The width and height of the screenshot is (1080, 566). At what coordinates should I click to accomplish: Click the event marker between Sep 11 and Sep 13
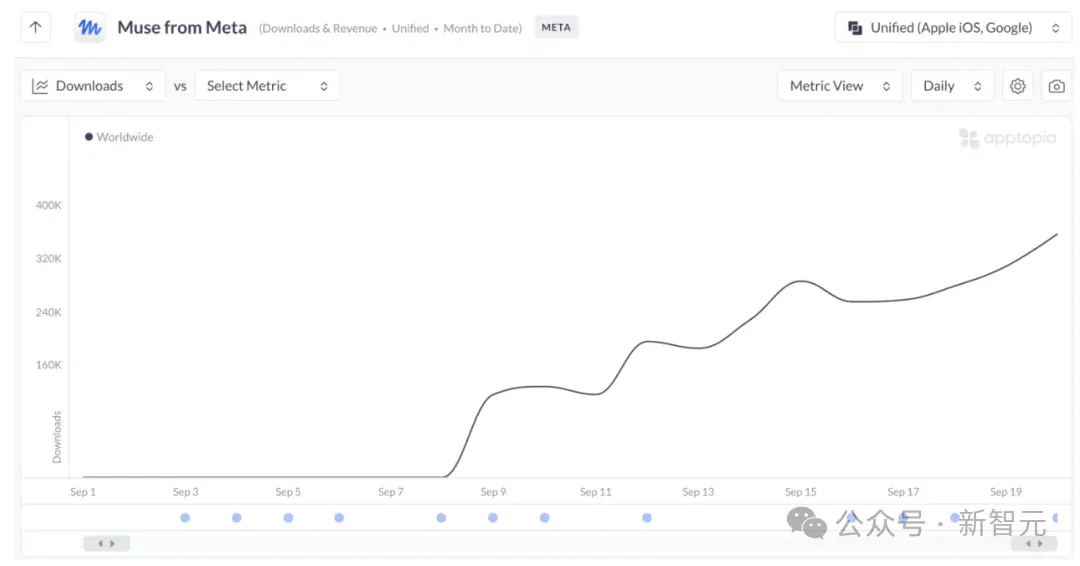point(647,518)
